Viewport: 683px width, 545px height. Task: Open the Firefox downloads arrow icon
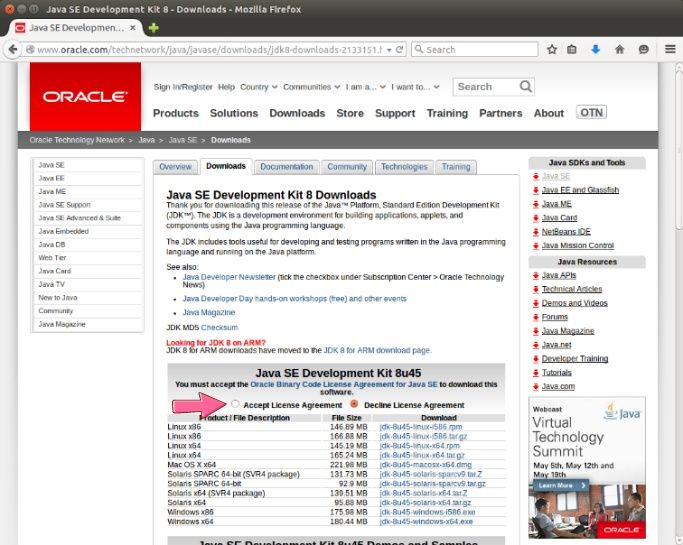tap(595, 49)
